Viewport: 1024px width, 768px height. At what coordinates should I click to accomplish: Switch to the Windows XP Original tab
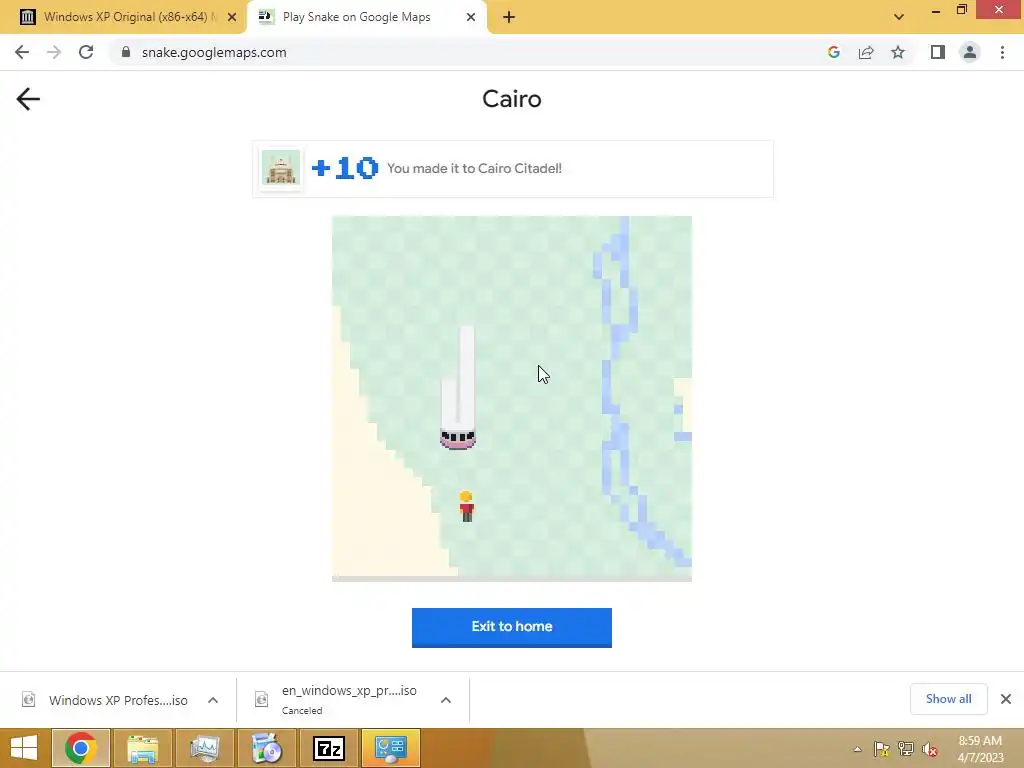point(124,17)
